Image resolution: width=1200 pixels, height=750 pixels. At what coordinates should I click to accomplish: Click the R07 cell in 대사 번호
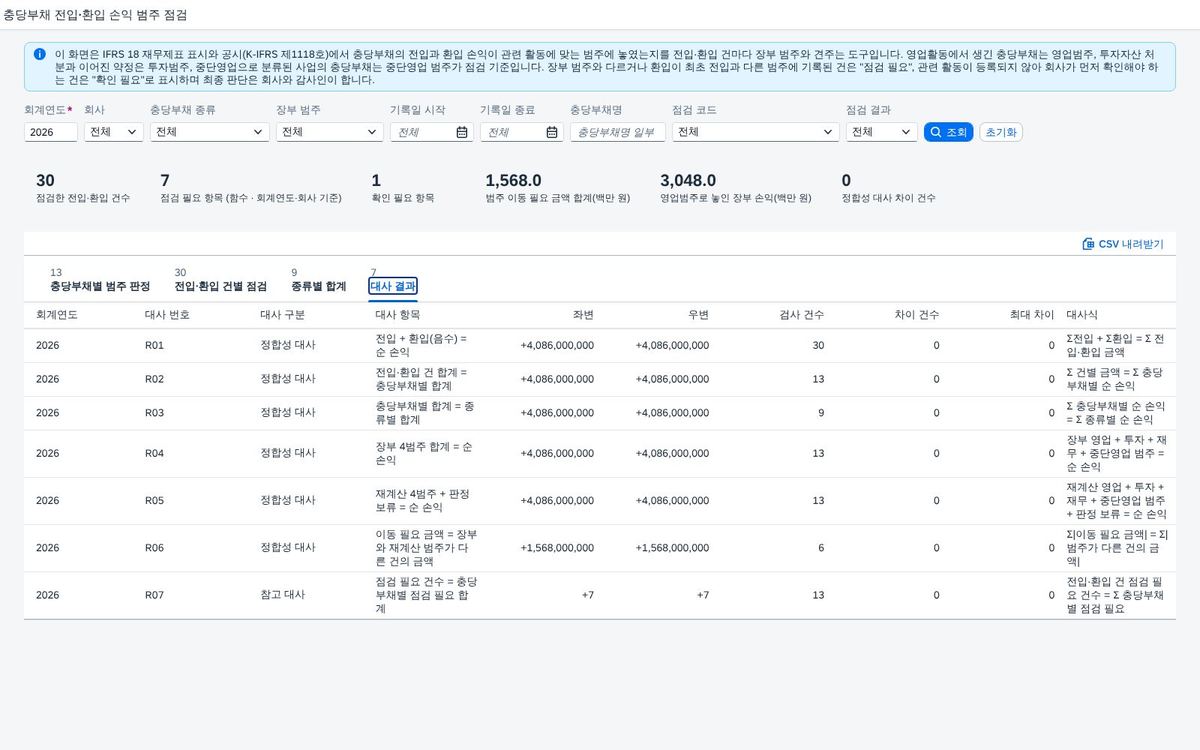(154, 595)
